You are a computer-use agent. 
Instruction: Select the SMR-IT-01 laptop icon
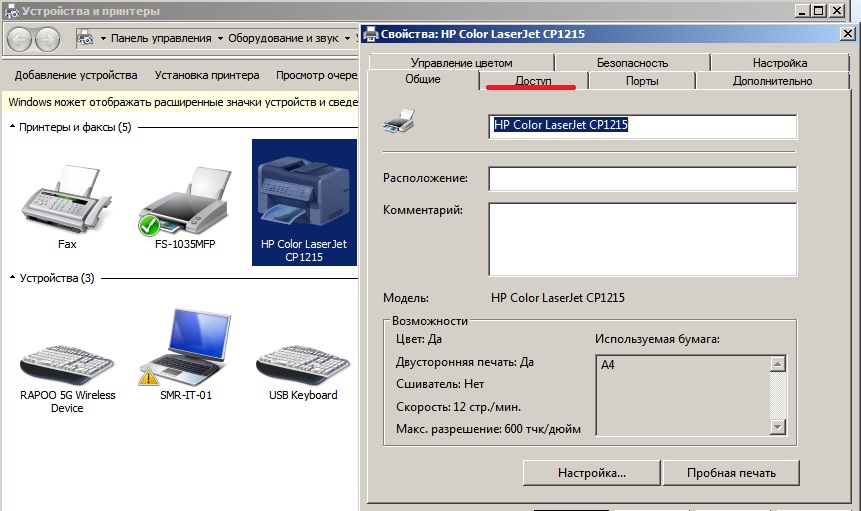coord(185,347)
